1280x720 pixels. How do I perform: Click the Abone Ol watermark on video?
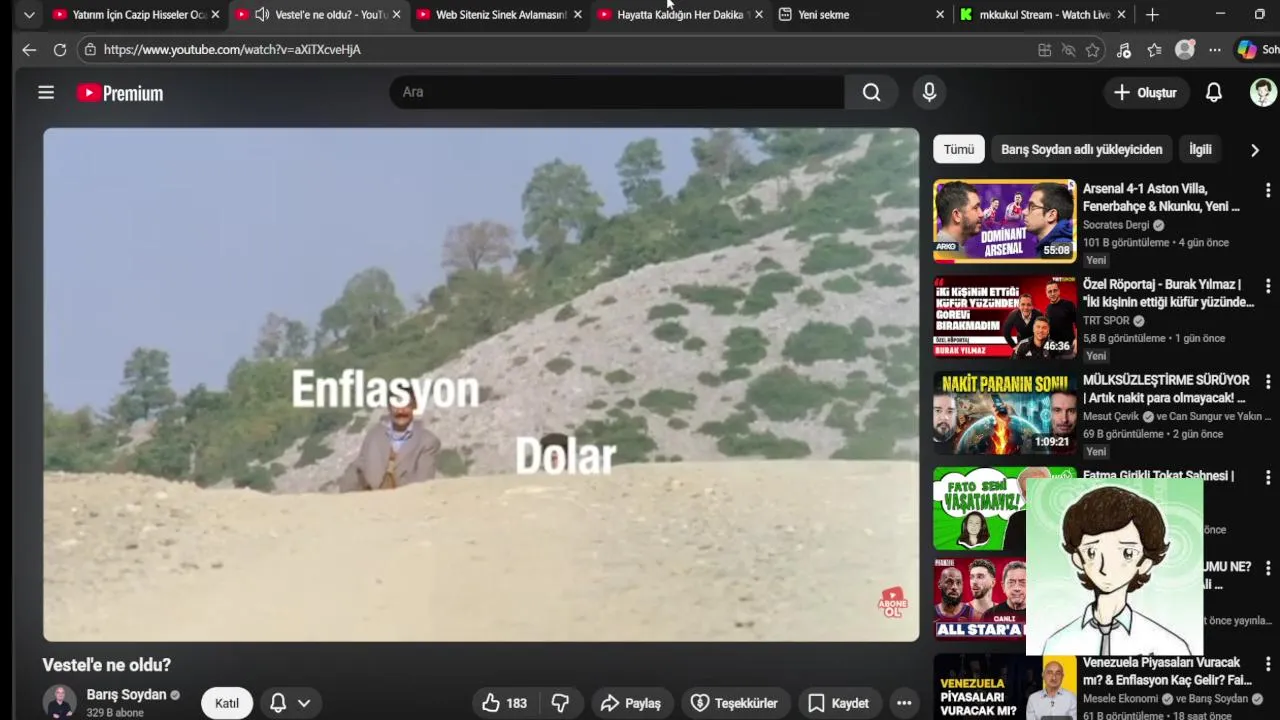point(892,602)
